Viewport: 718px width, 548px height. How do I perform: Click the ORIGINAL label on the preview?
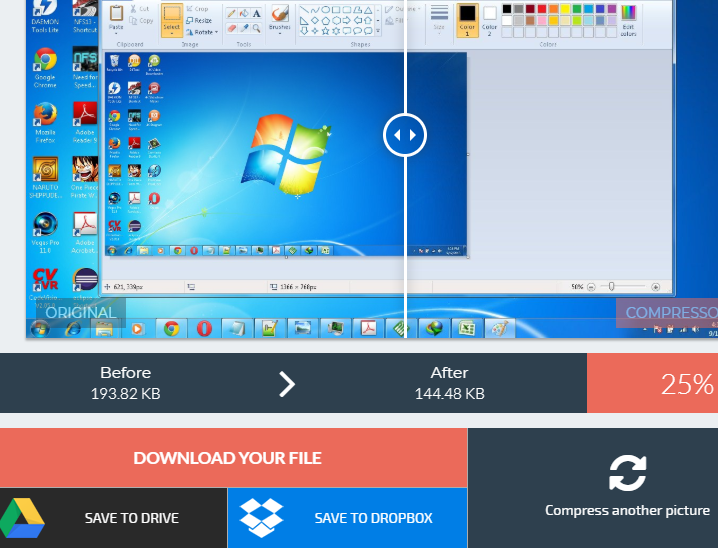click(81, 312)
